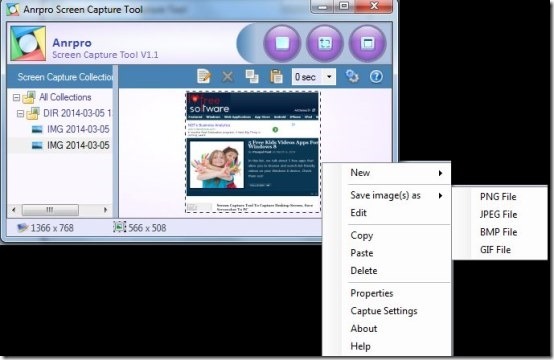This screenshot has height=360, width=554.
Task: Click the horizontal scrollbar thumb in tree
Action: click(50, 210)
